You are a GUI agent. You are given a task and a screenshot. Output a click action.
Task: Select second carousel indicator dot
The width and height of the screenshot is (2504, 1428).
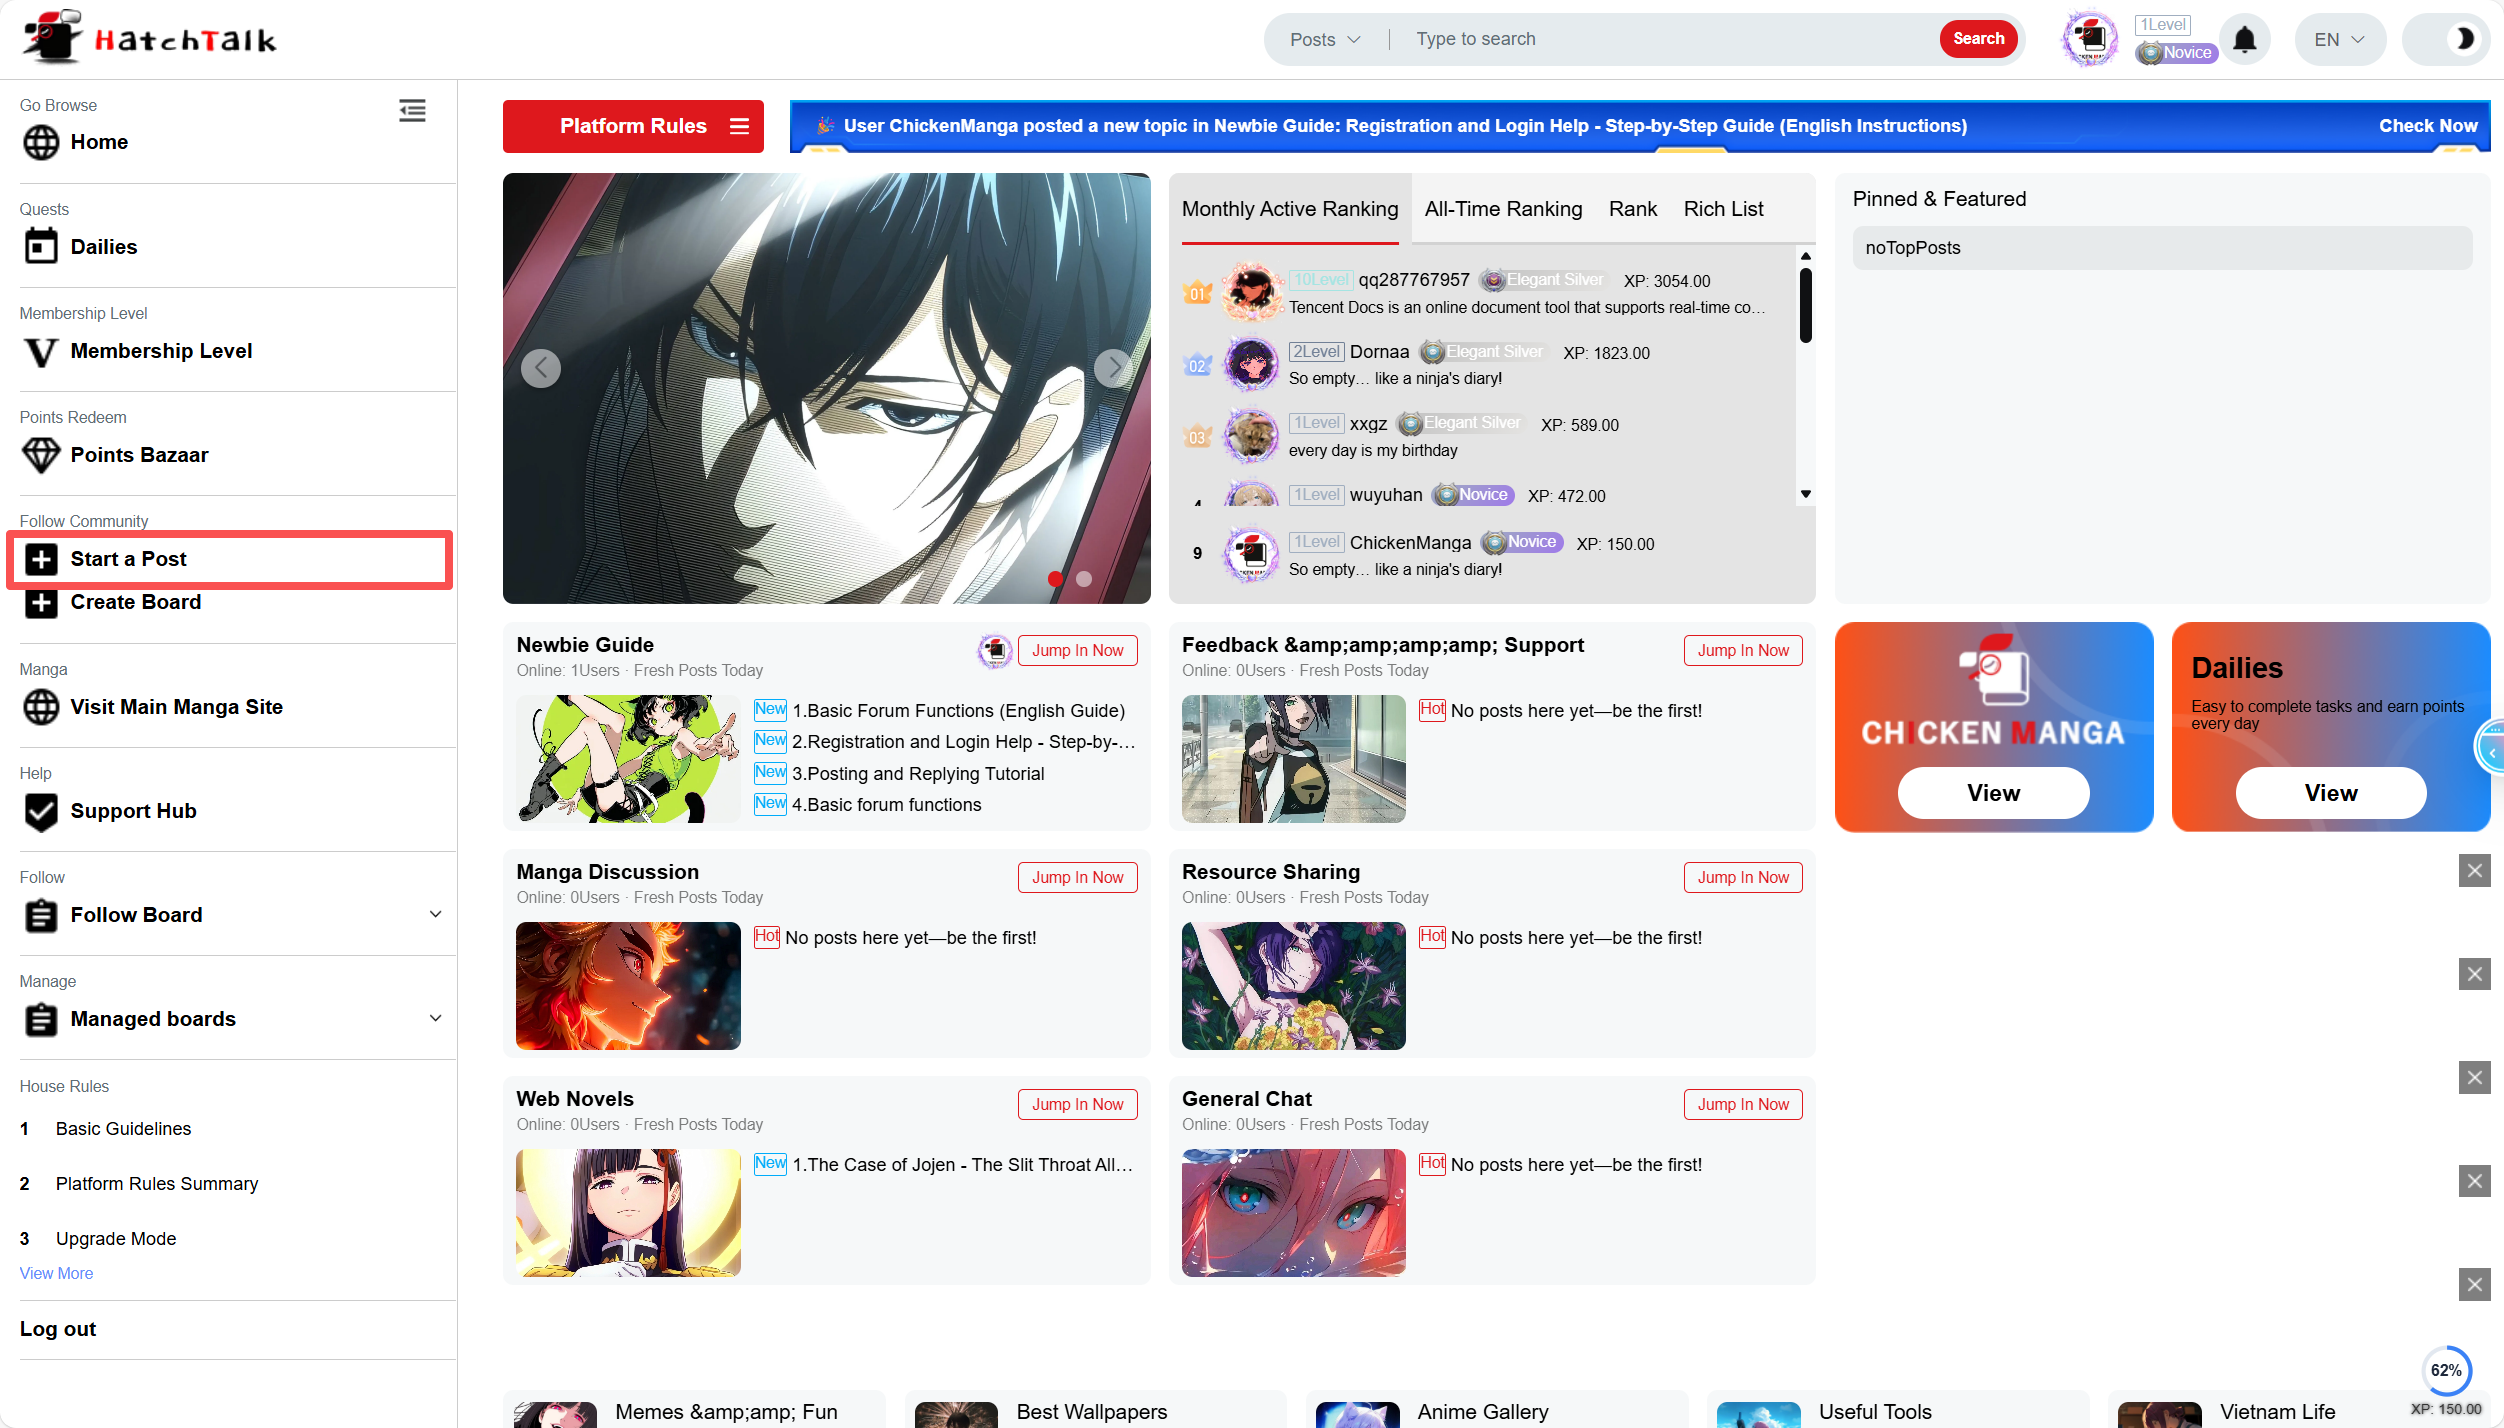point(1084,579)
